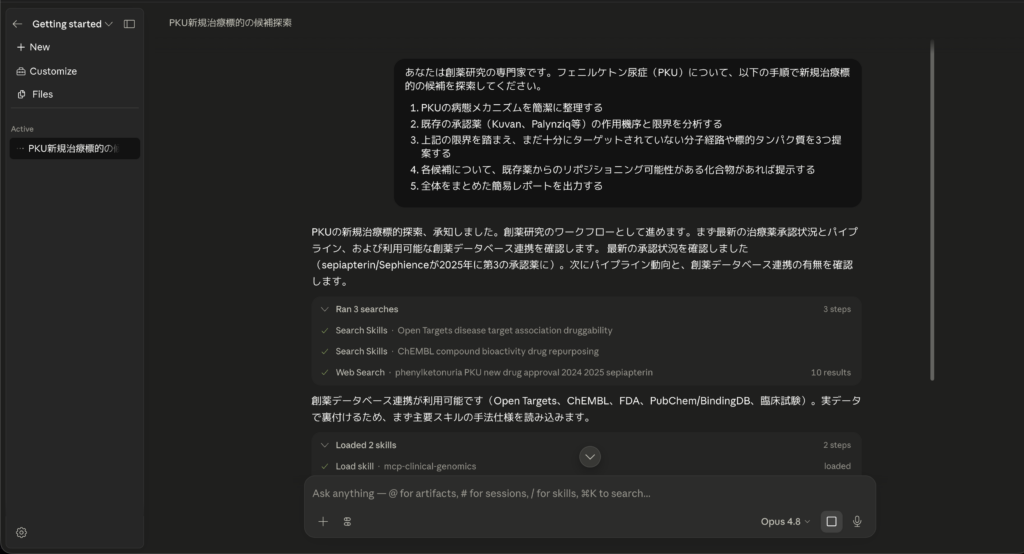Jump to bottom with down arrow button

[590, 457]
